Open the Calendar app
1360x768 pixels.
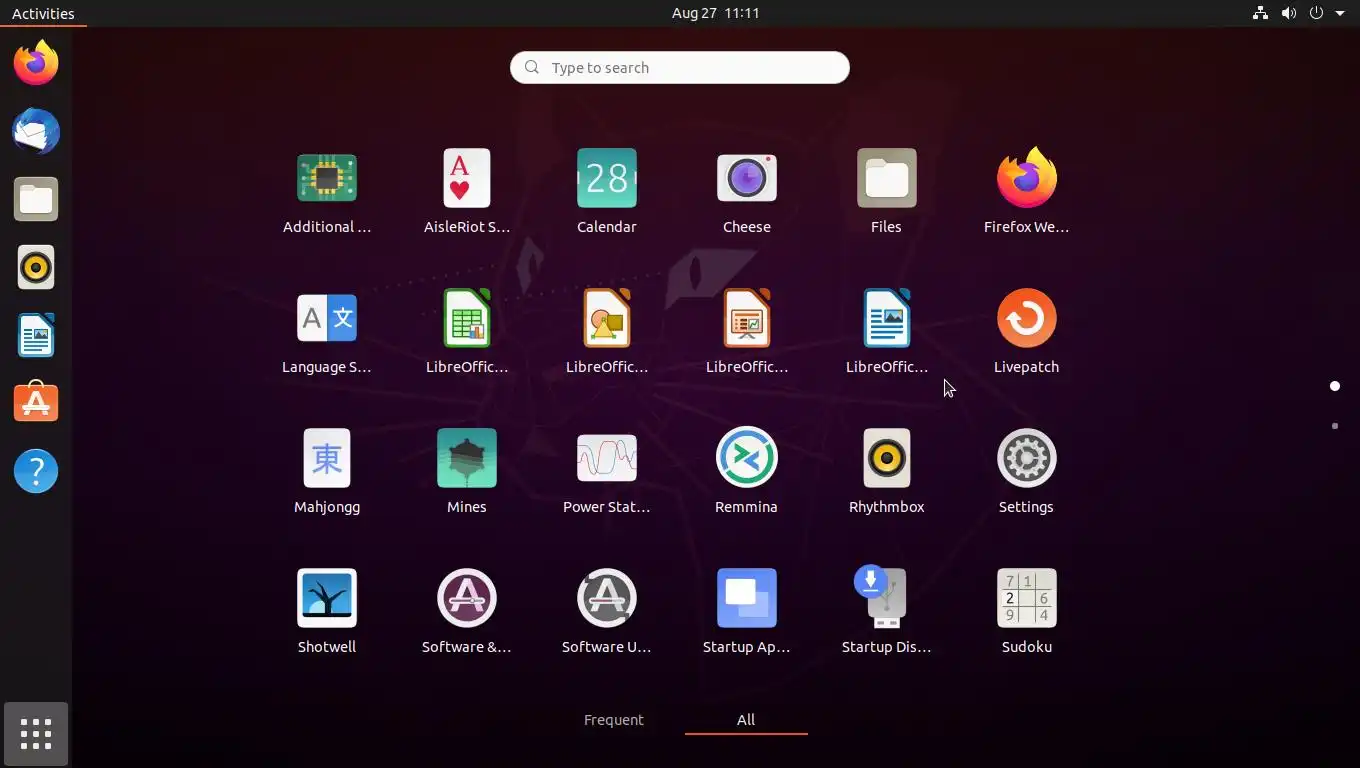pyautogui.click(x=607, y=179)
